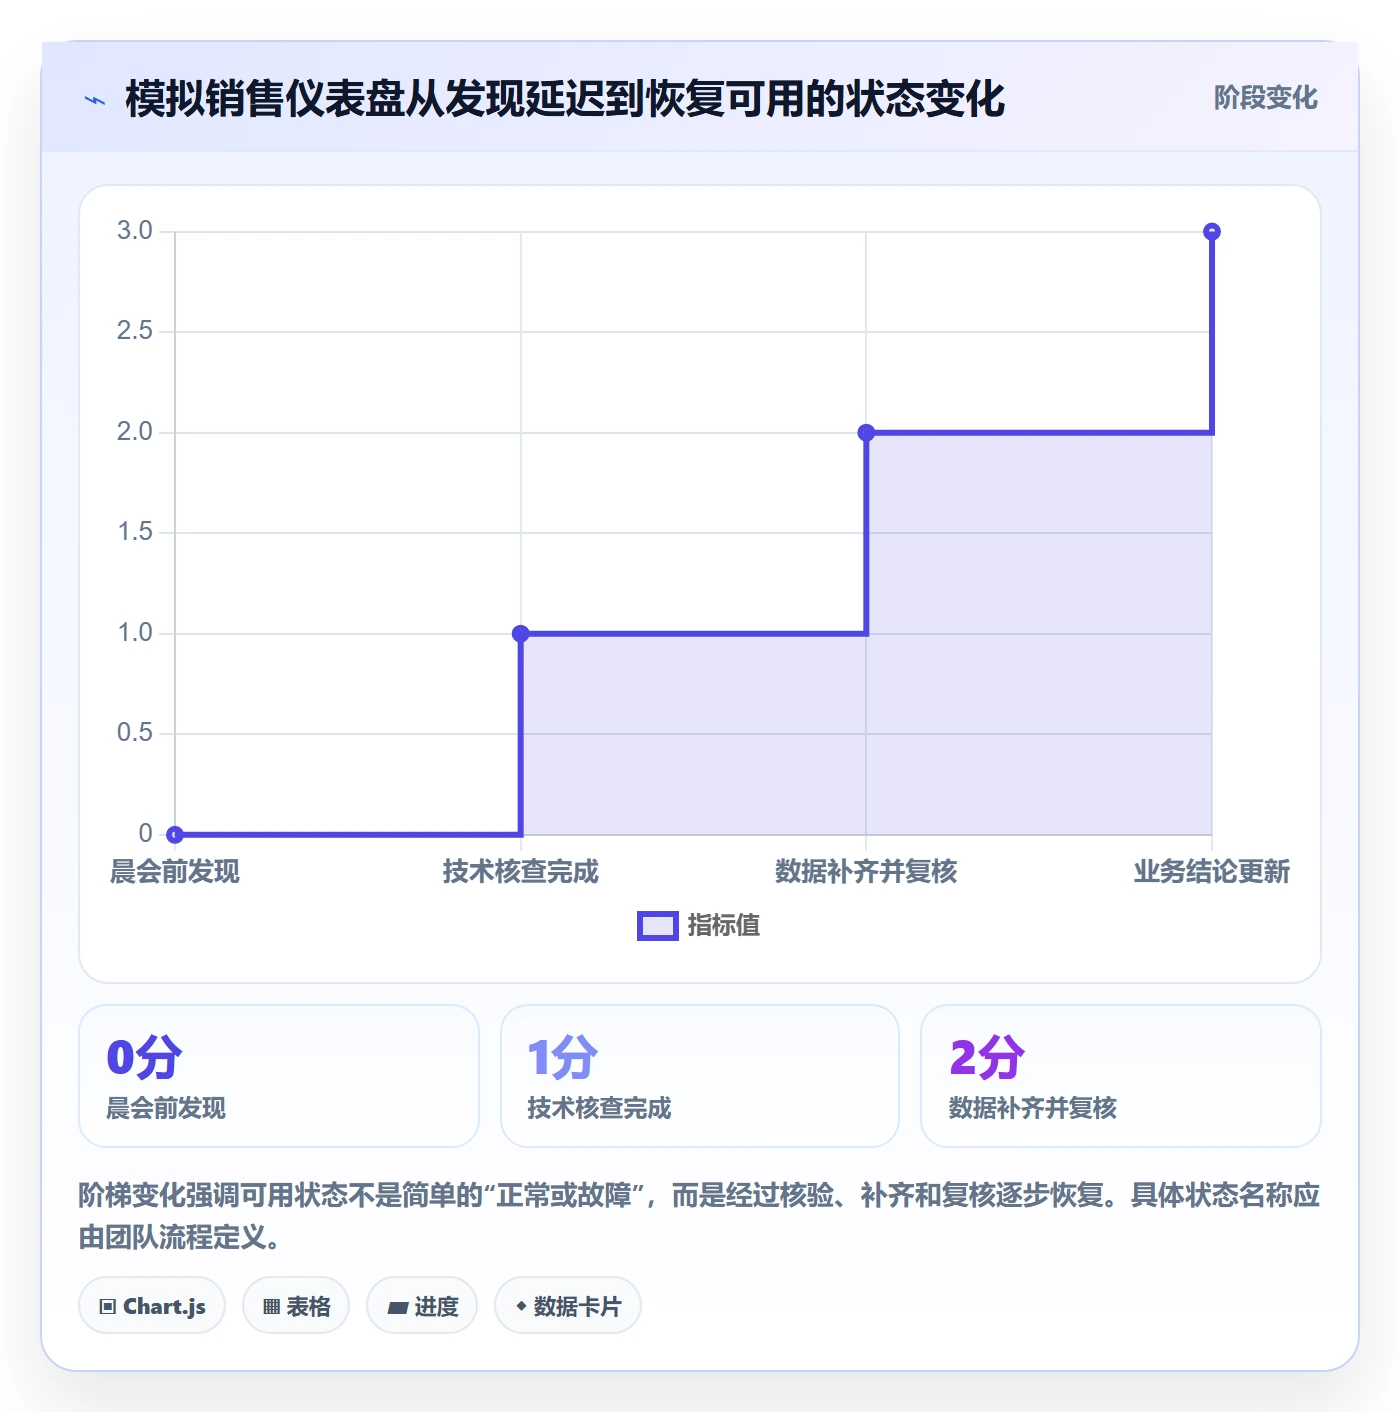Click y-axis value 2.0
Viewport: 1400px width, 1412px height.
point(135,432)
